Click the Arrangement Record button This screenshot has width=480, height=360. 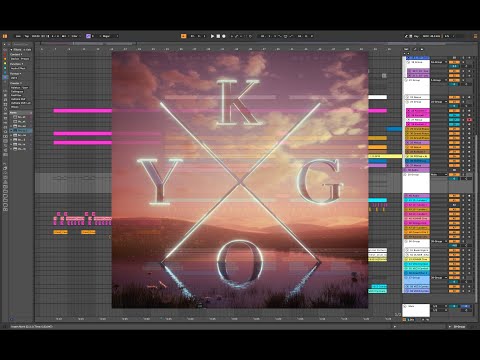pyautogui.click(x=224, y=36)
